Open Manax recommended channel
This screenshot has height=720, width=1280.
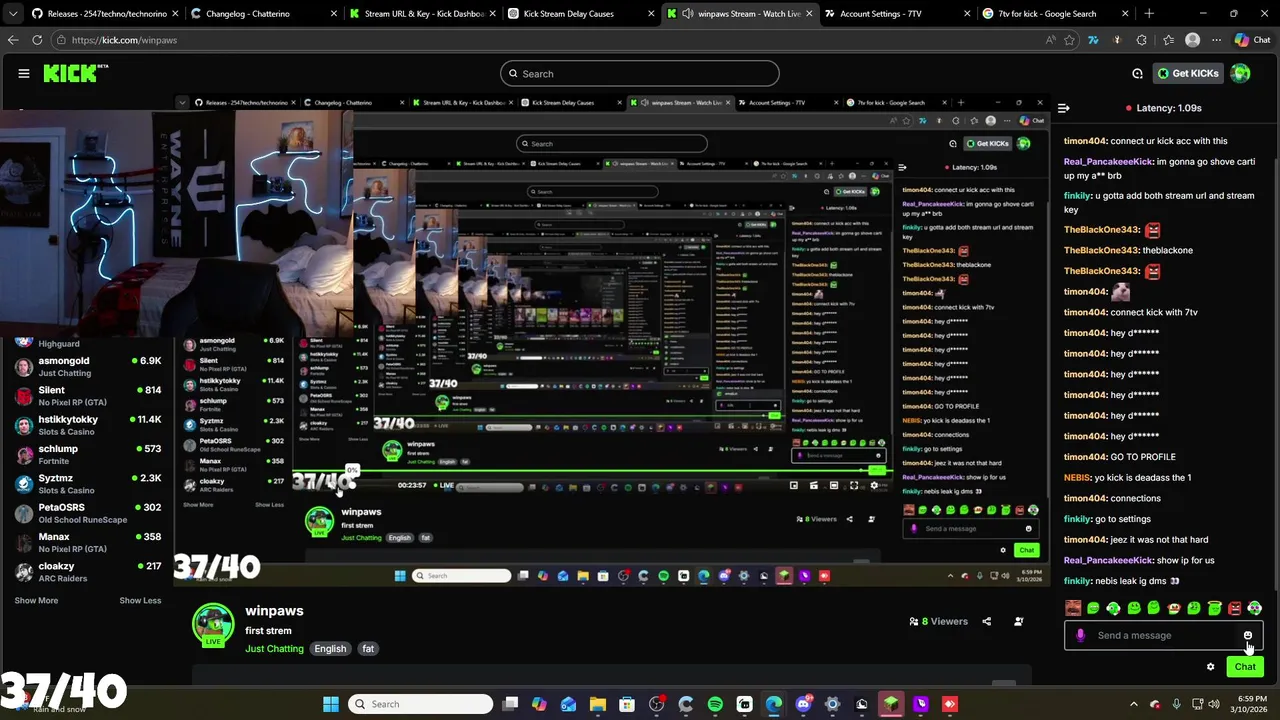pyautogui.click(x=88, y=543)
